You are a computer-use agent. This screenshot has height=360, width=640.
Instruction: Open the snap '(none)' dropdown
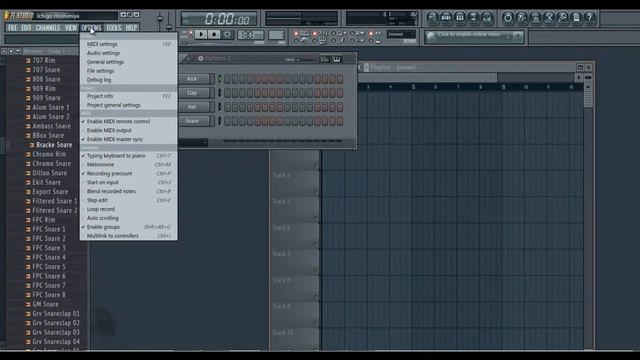point(401,34)
